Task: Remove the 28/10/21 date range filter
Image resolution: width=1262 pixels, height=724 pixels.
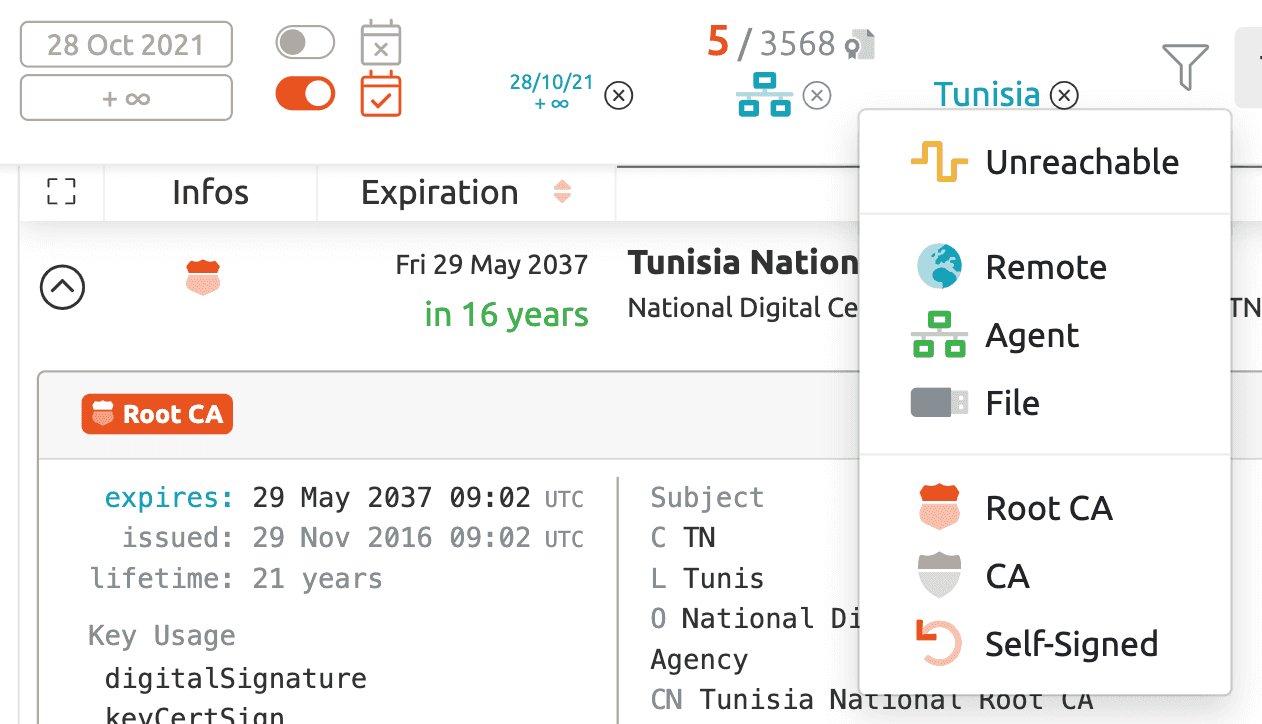Action: [x=619, y=96]
